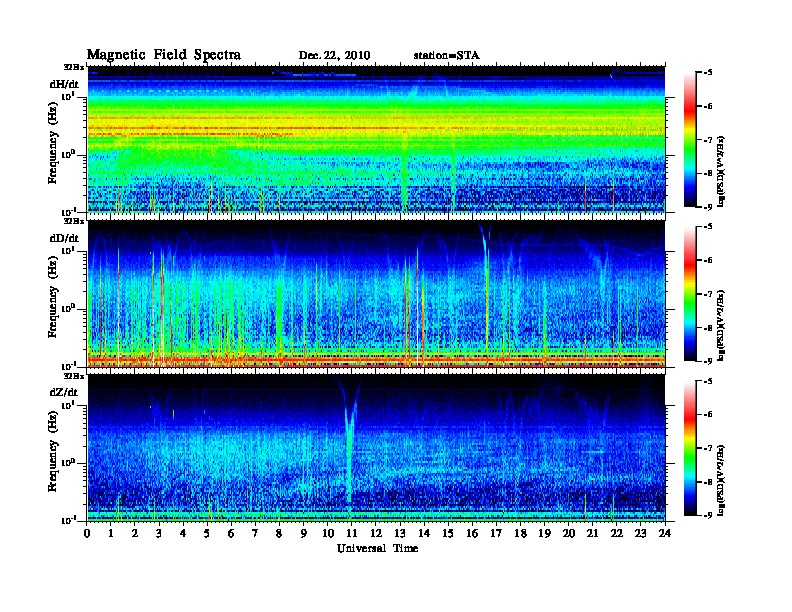Image resolution: width=792 pixels, height=612 pixels.
Task: Click the hour "6" tick label on the time axis
Action: (231, 533)
